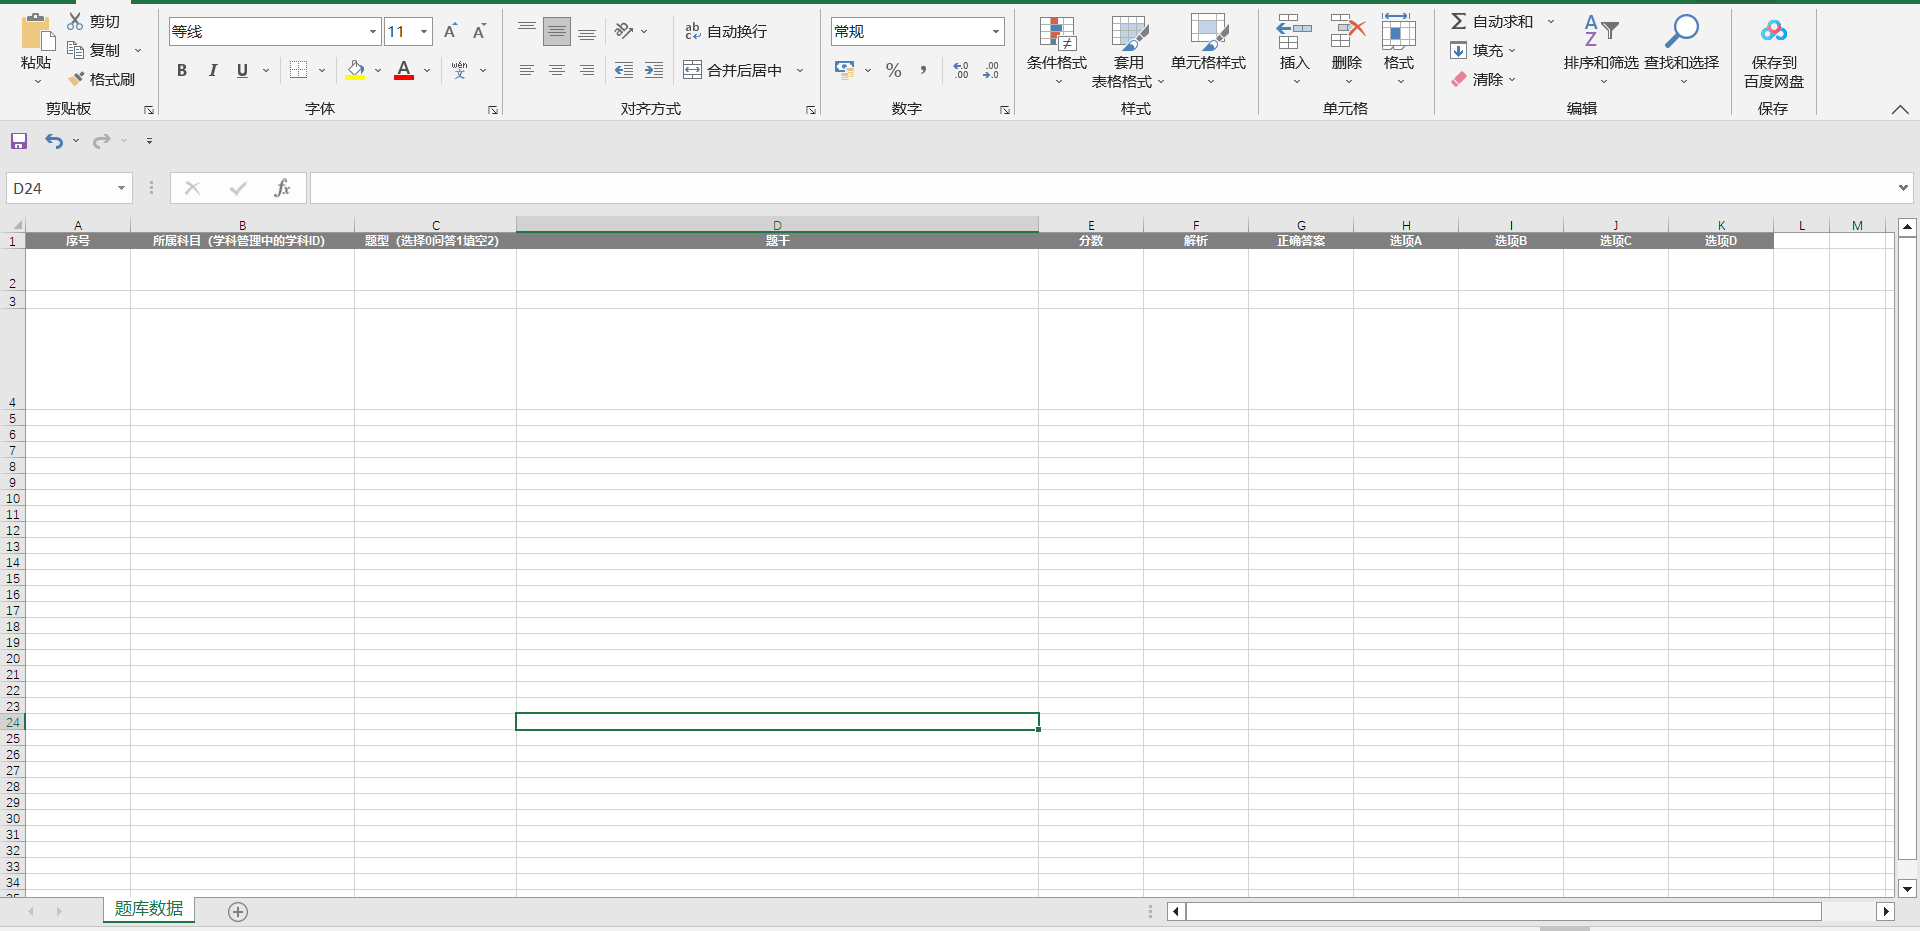This screenshot has height=931, width=1920.
Task: Click the Save icon in quick access toolbar
Action: pos(19,141)
